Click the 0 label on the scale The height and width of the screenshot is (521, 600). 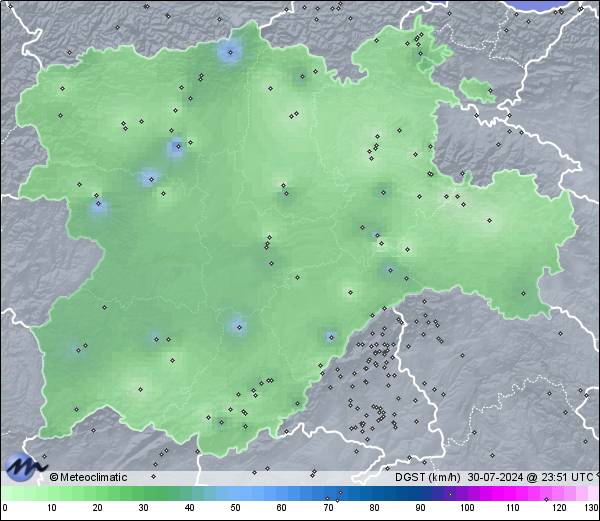pyautogui.click(x=5, y=508)
